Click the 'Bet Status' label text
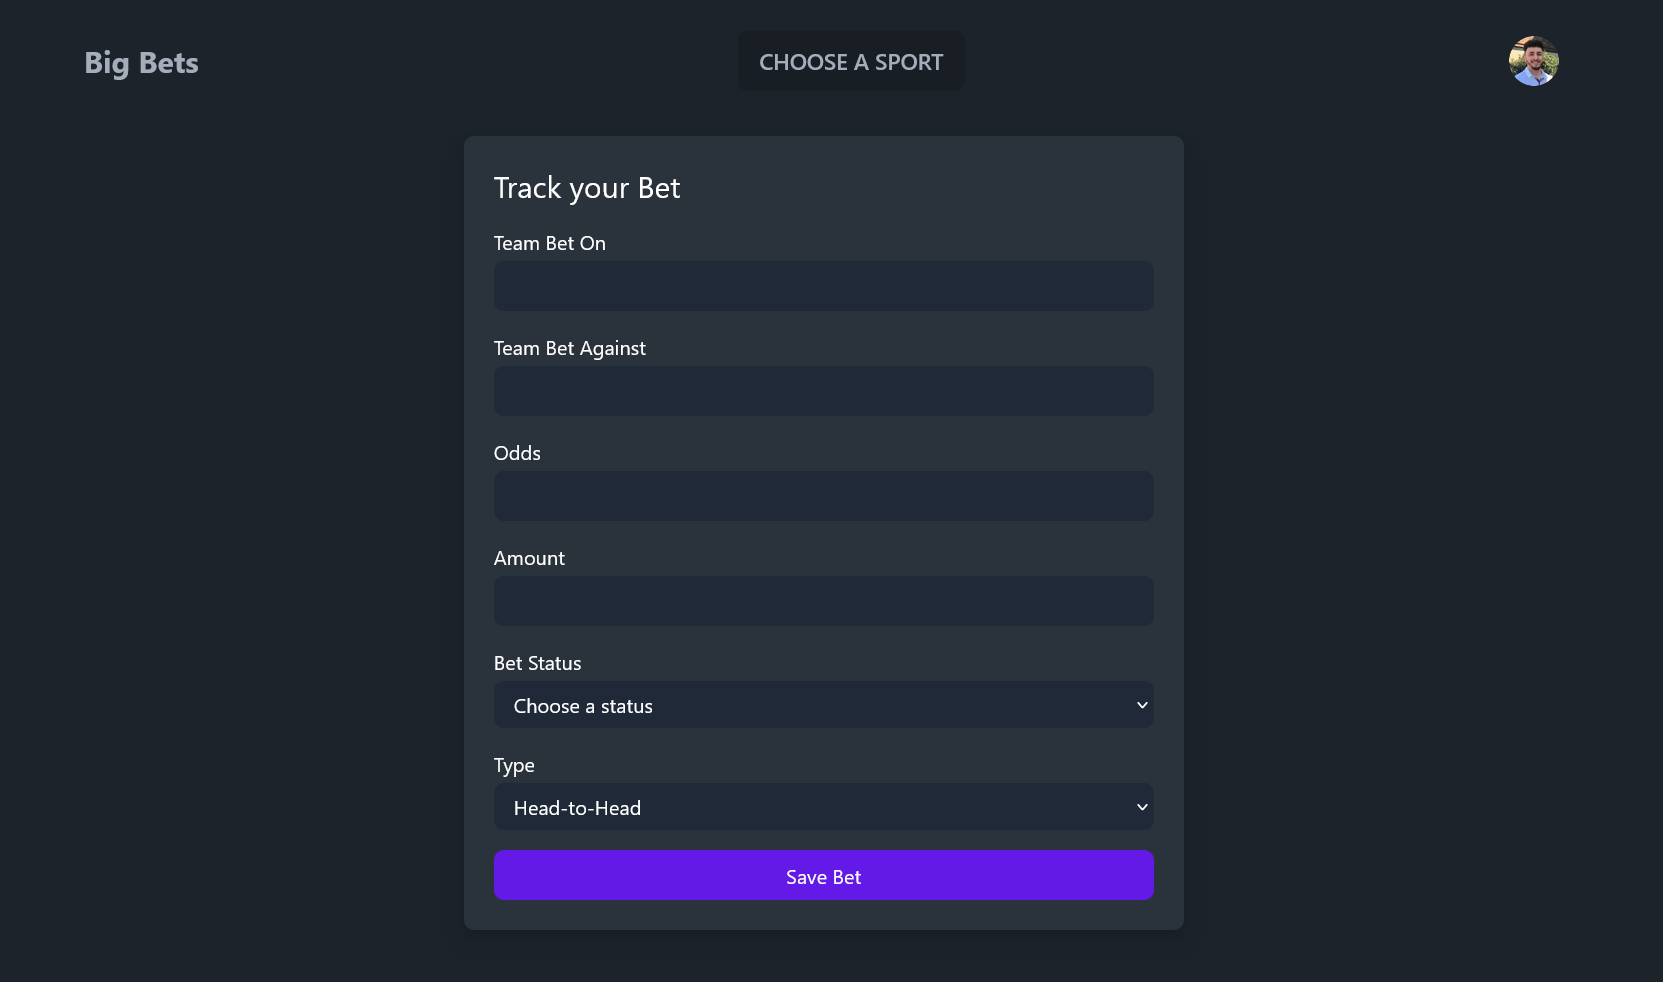Screen dimensions: 1663x982 pyautogui.click(x=537, y=663)
